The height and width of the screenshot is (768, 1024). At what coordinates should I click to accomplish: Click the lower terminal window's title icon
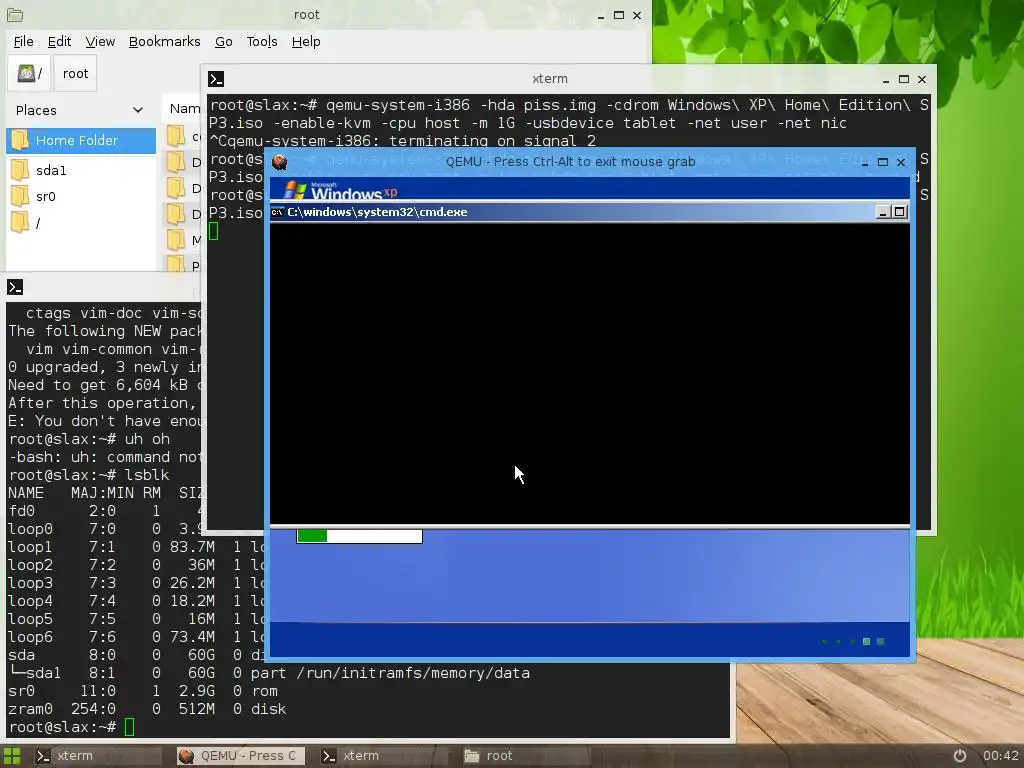[15, 287]
